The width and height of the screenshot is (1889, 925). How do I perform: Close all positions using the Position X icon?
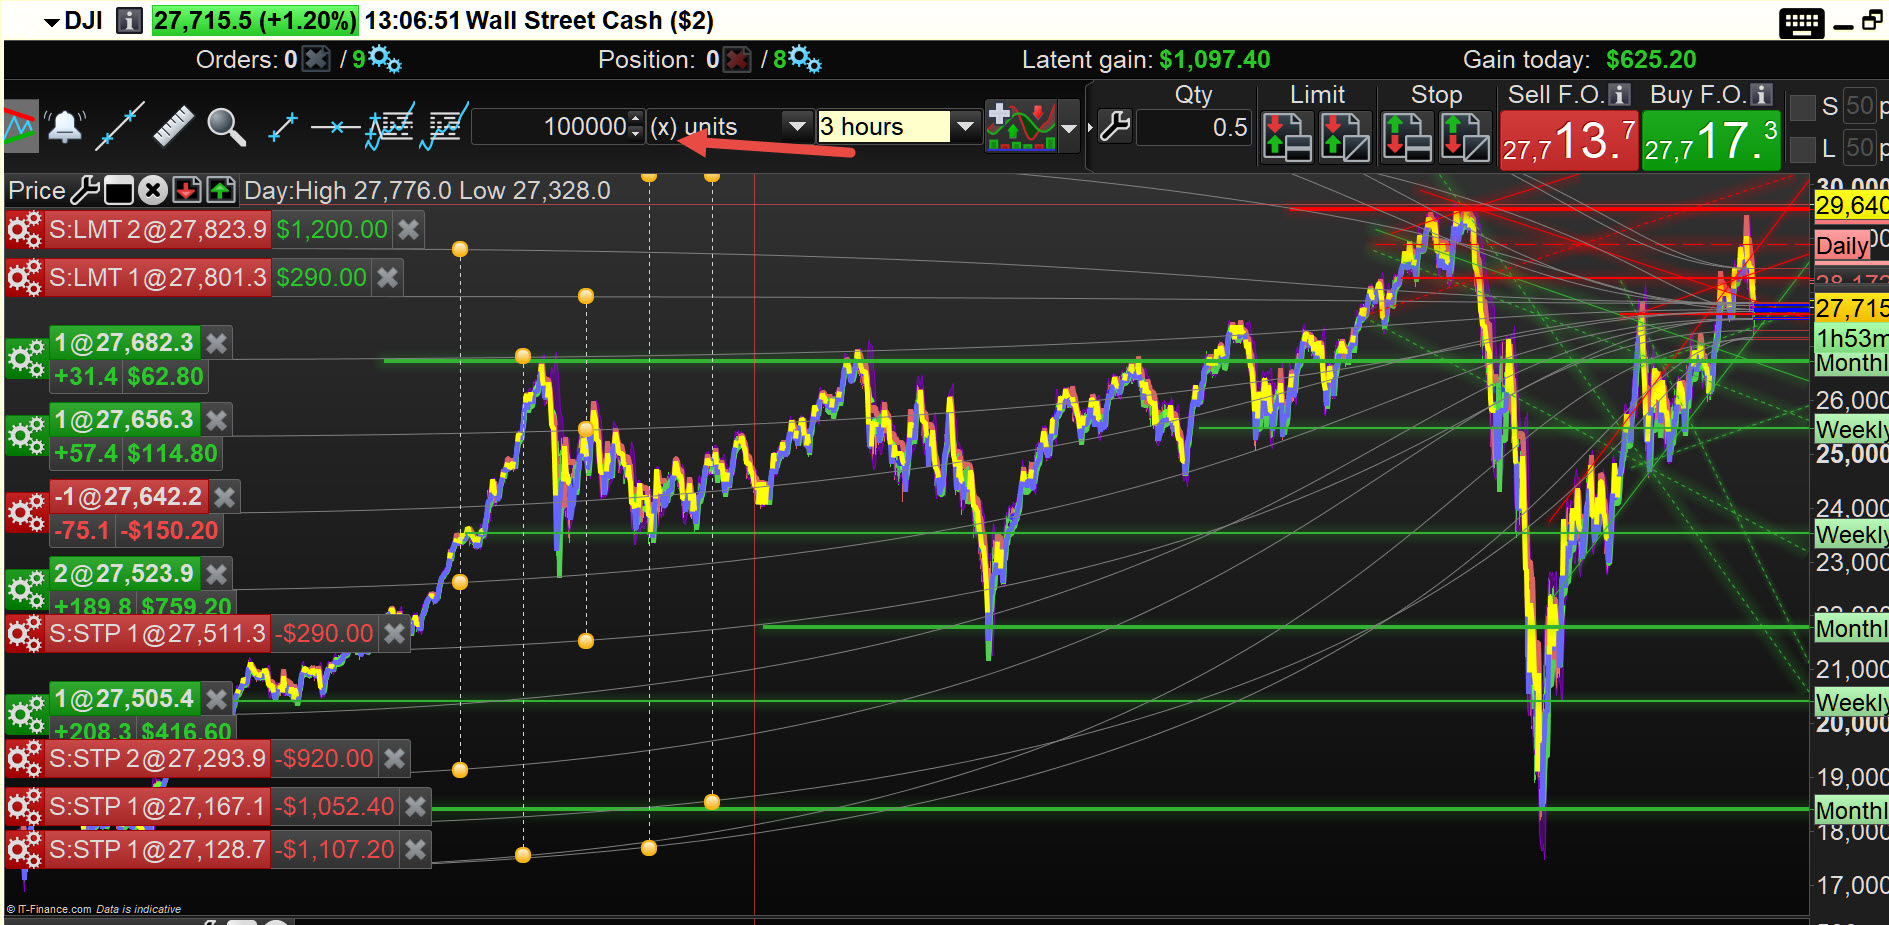(737, 60)
